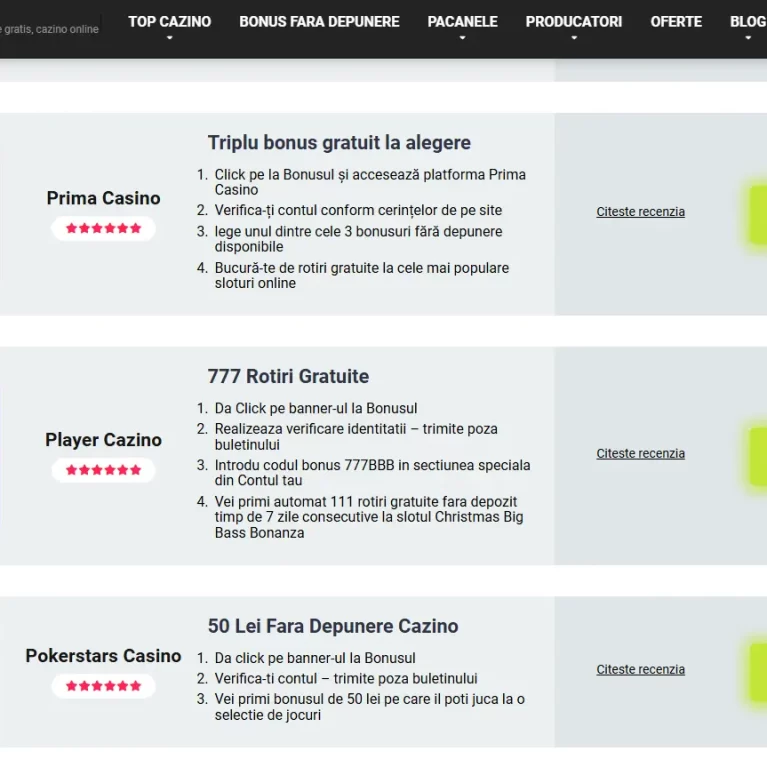Expand TOP CAZINO dropdown arrow
Screen dimensions: 767x767
pyautogui.click(x=169, y=38)
